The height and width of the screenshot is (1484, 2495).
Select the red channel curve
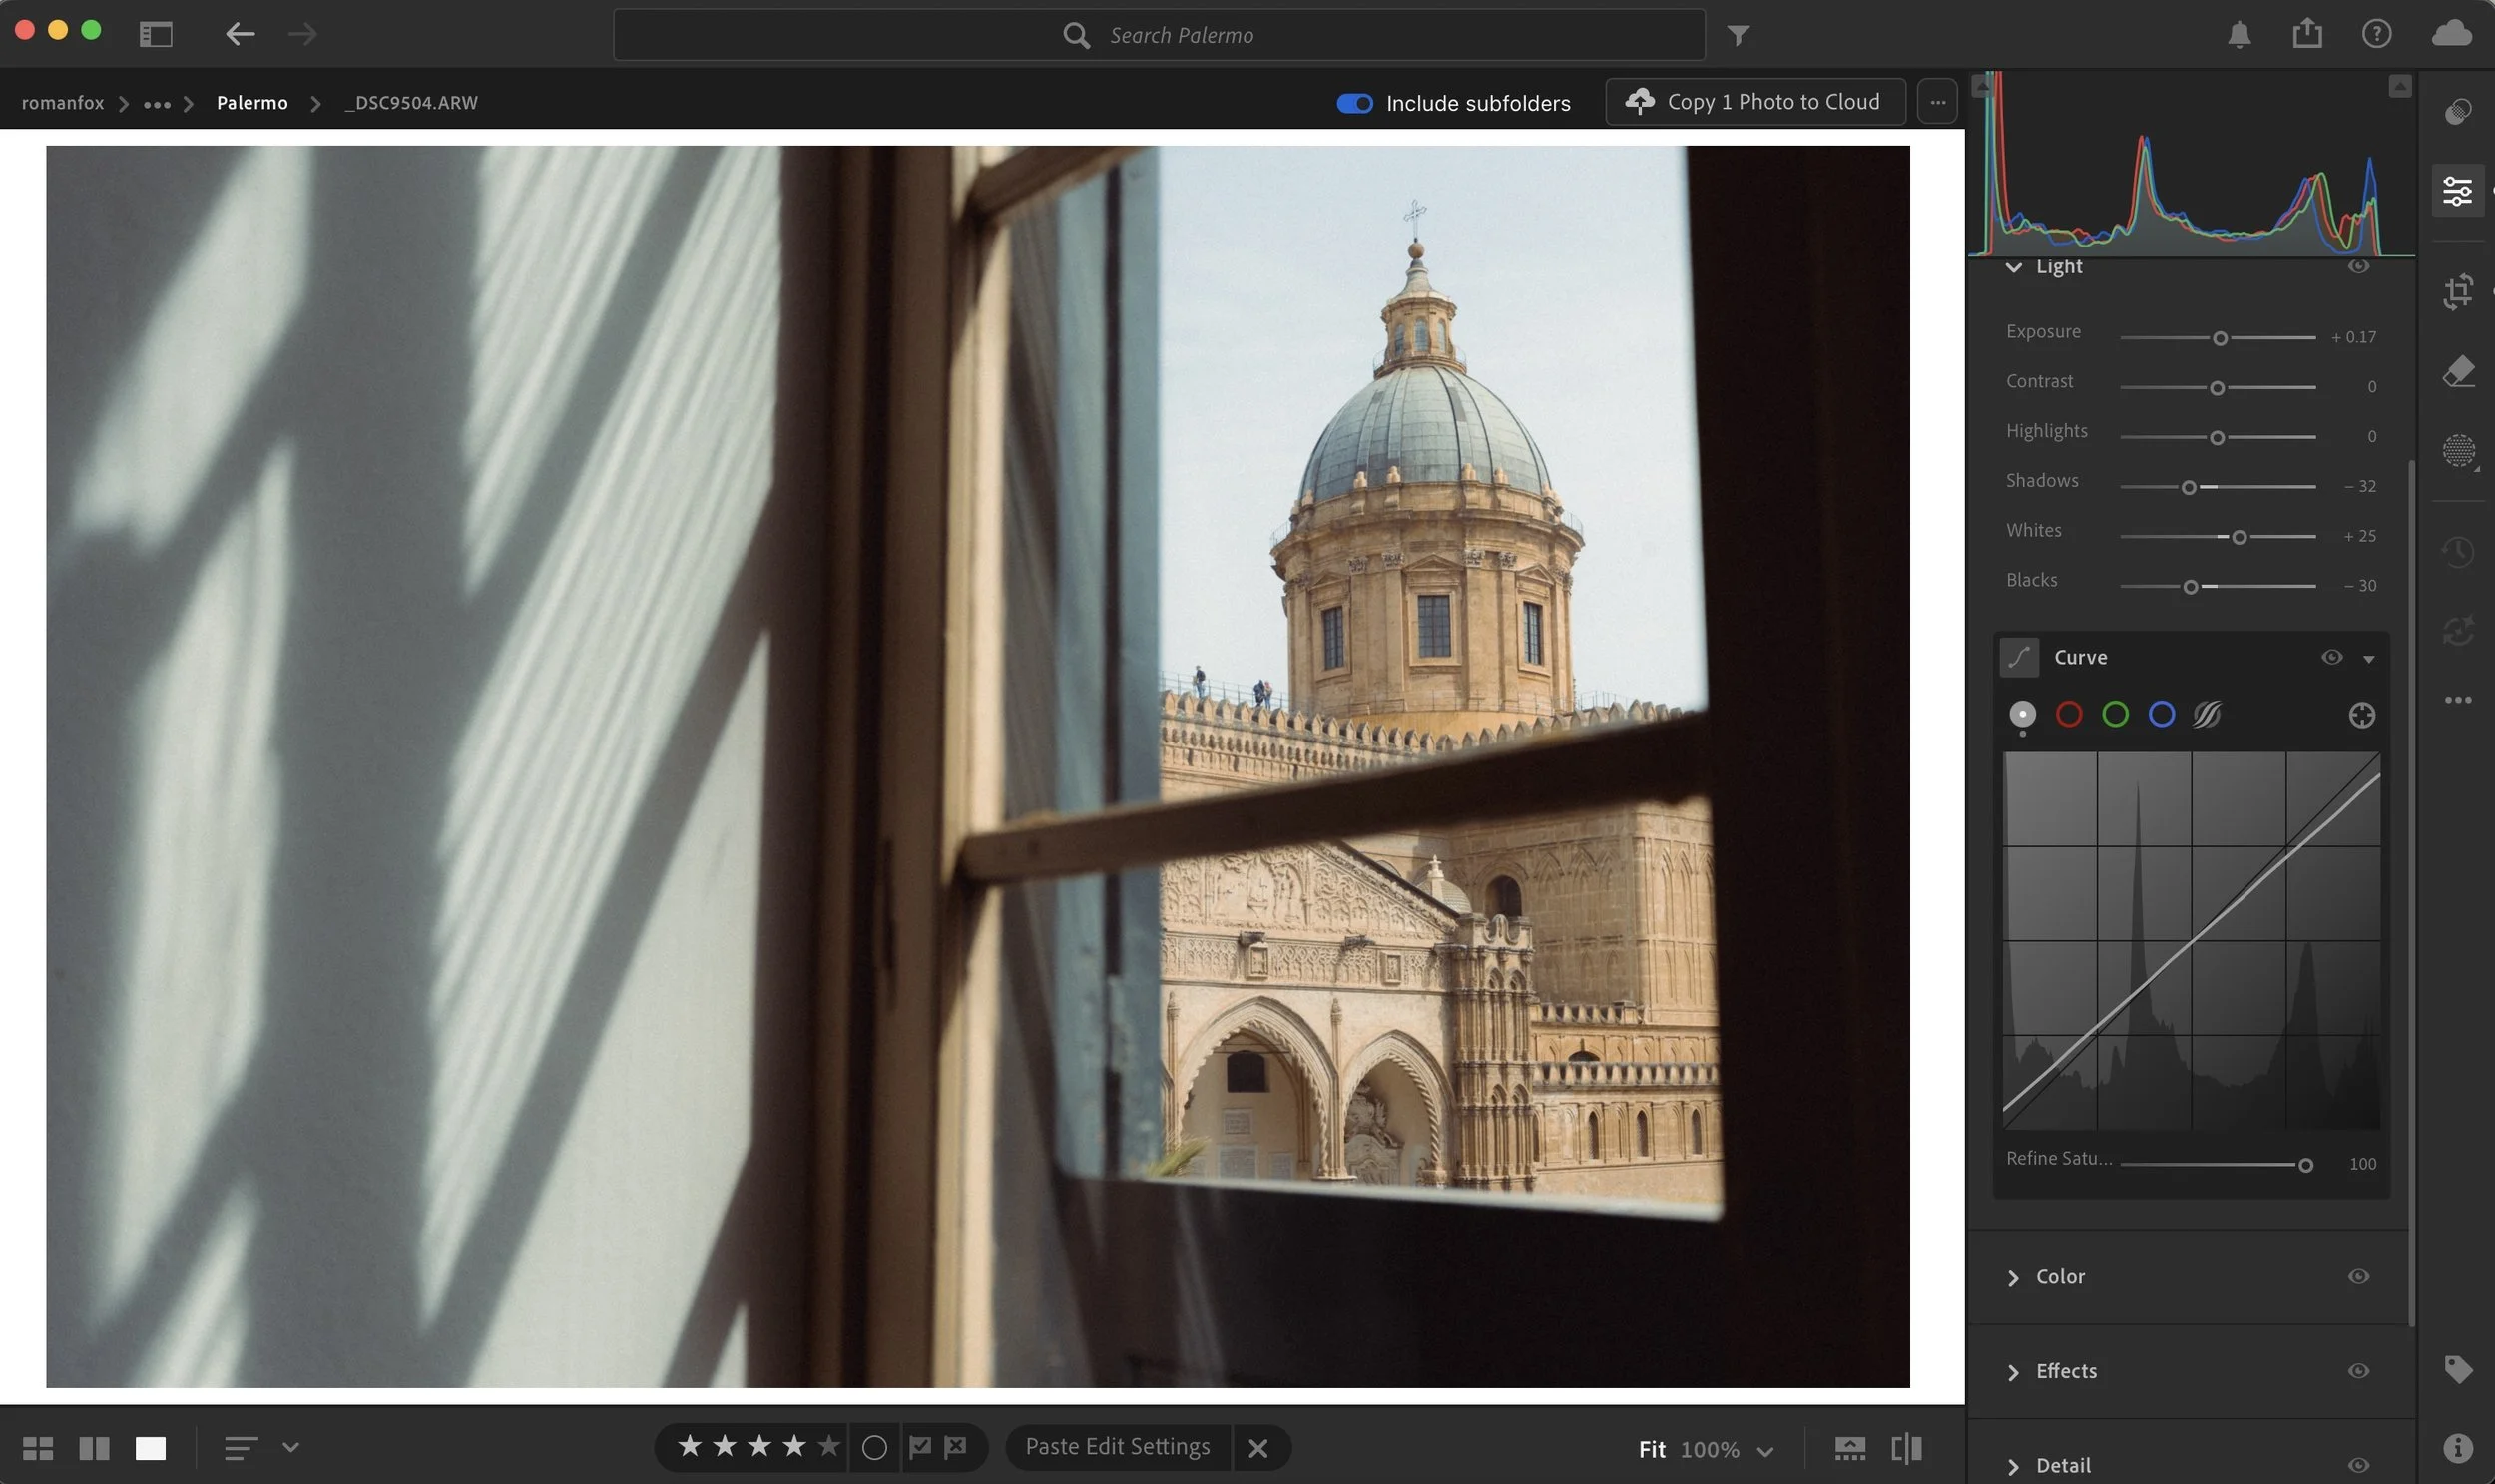(x=2068, y=714)
